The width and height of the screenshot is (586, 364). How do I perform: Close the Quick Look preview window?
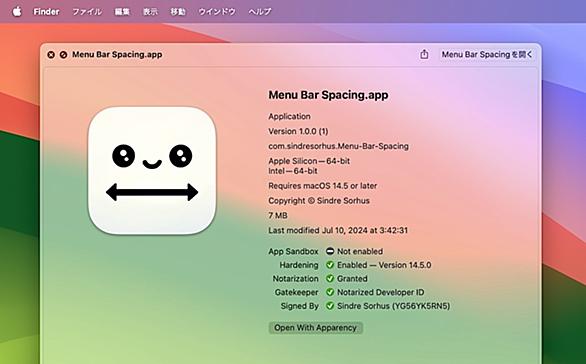(51, 55)
